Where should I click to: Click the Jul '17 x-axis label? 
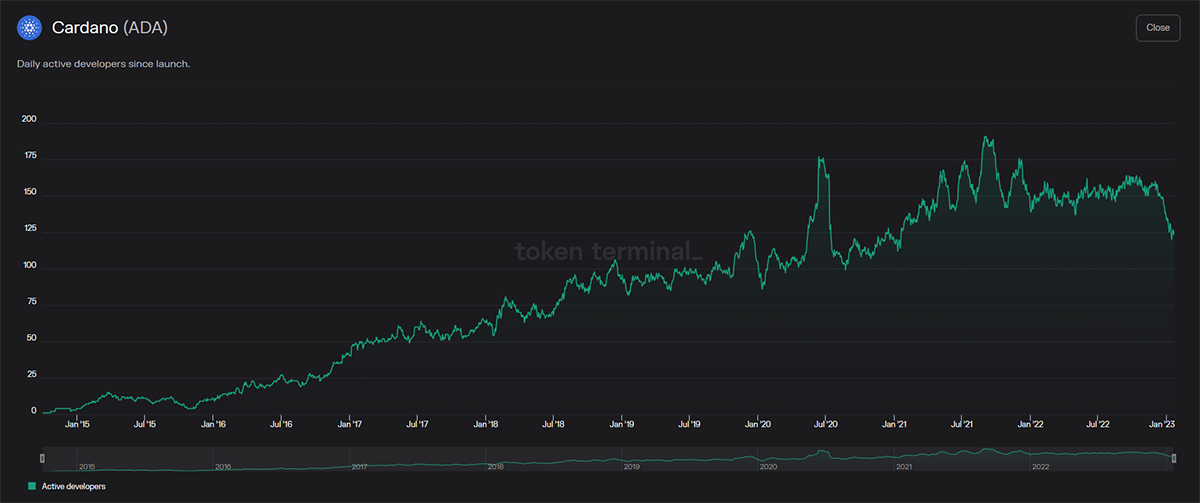417,424
